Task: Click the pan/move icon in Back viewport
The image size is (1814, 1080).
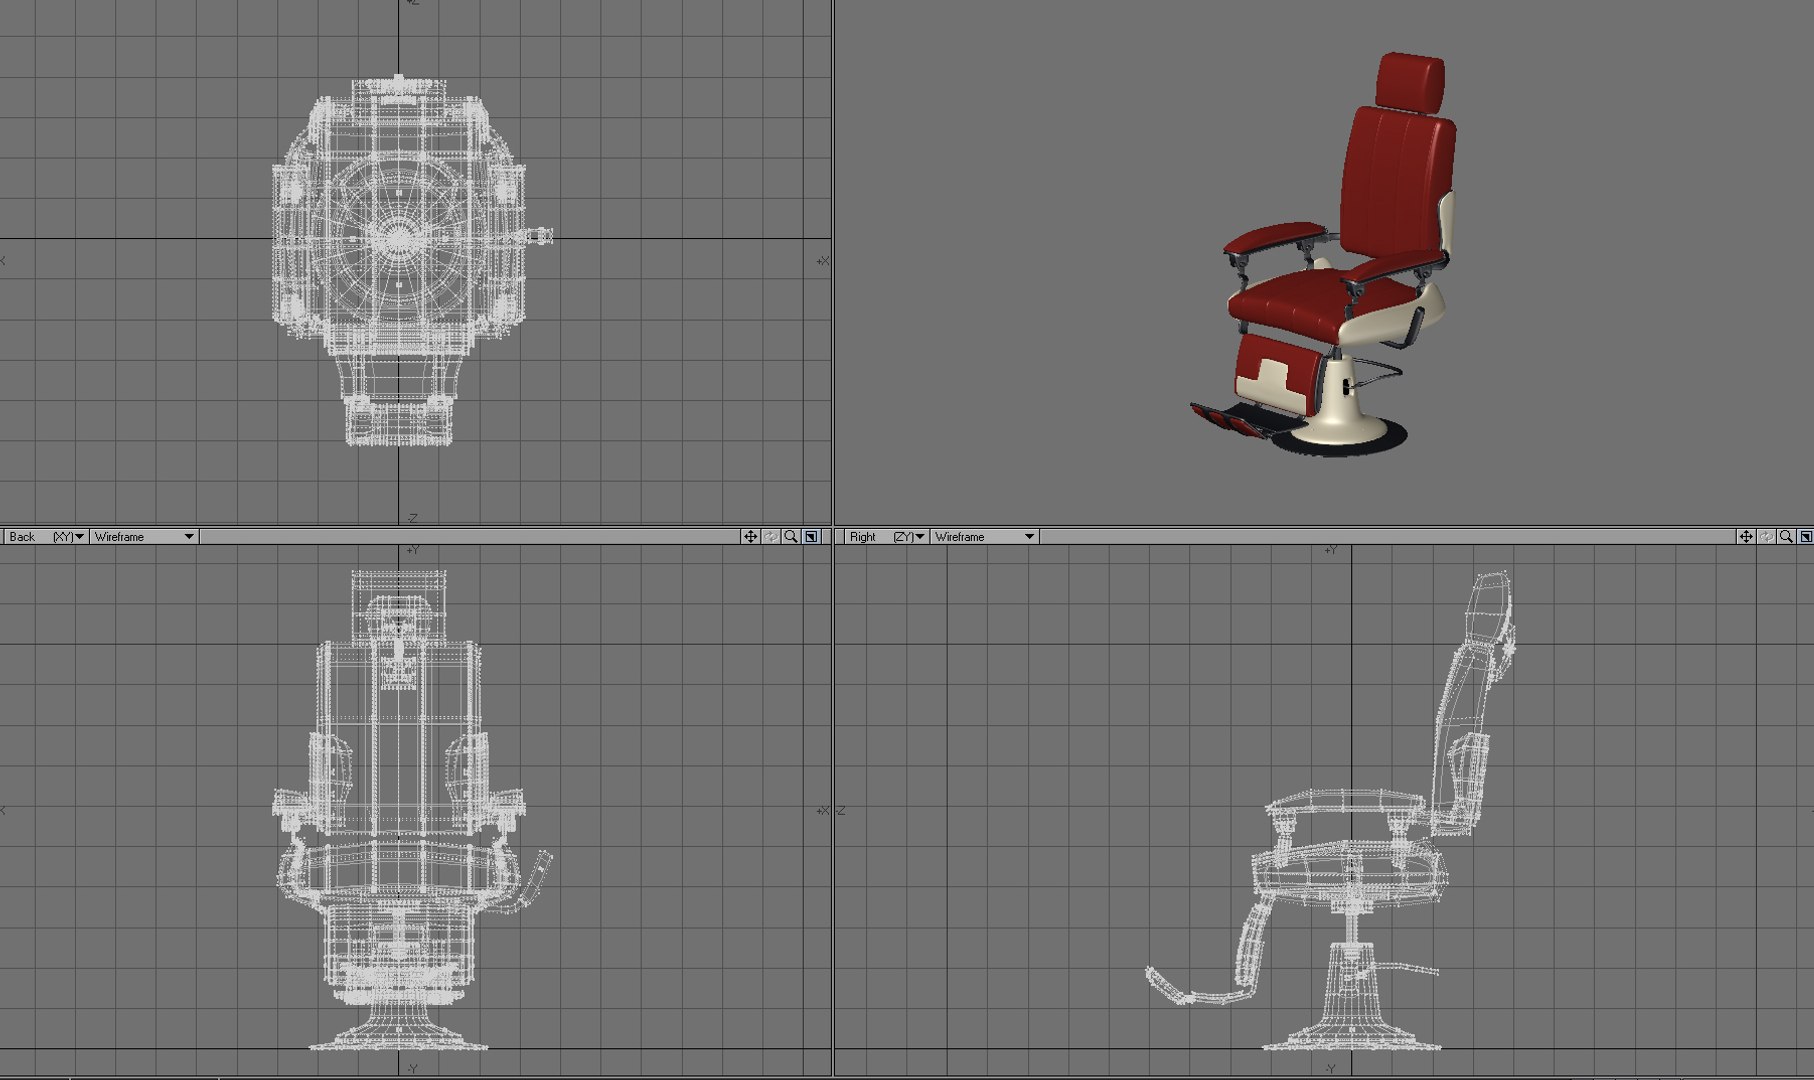Action: pyautogui.click(x=750, y=537)
